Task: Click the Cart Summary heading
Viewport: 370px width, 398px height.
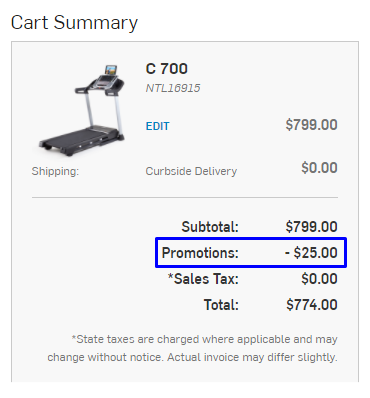Action: (74, 23)
